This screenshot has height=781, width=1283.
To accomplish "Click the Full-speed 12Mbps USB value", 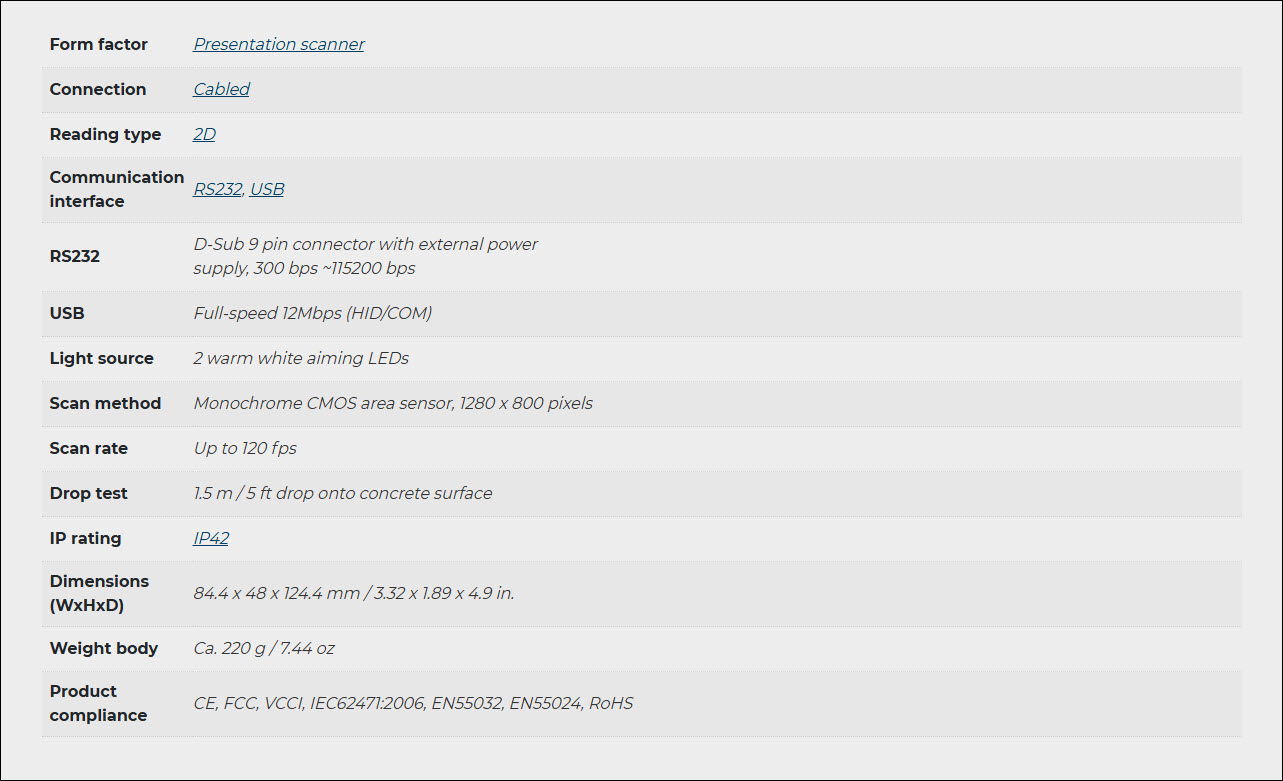I will (x=313, y=313).
